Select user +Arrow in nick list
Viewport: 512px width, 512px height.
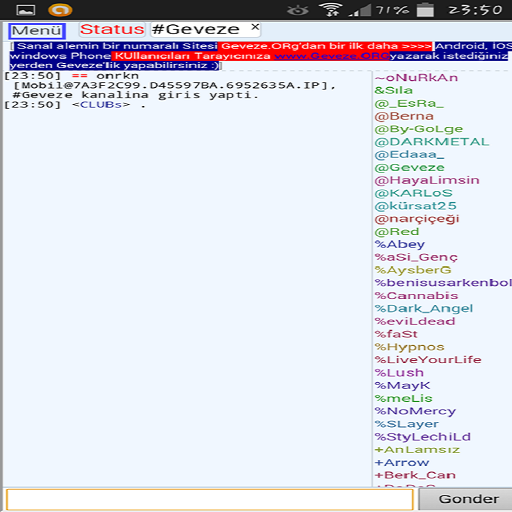pyautogui.click(x=402, y=463)
